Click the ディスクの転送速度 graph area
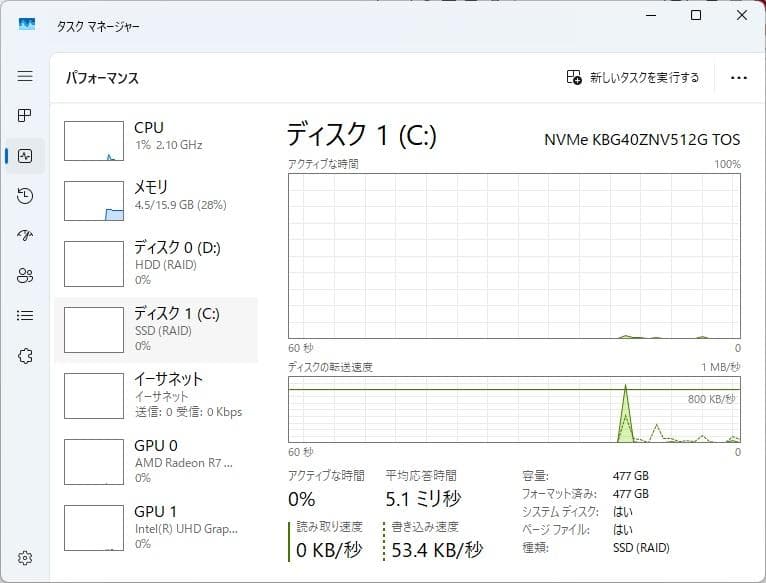Screen dimensions: 766x583 pos(514,410)
